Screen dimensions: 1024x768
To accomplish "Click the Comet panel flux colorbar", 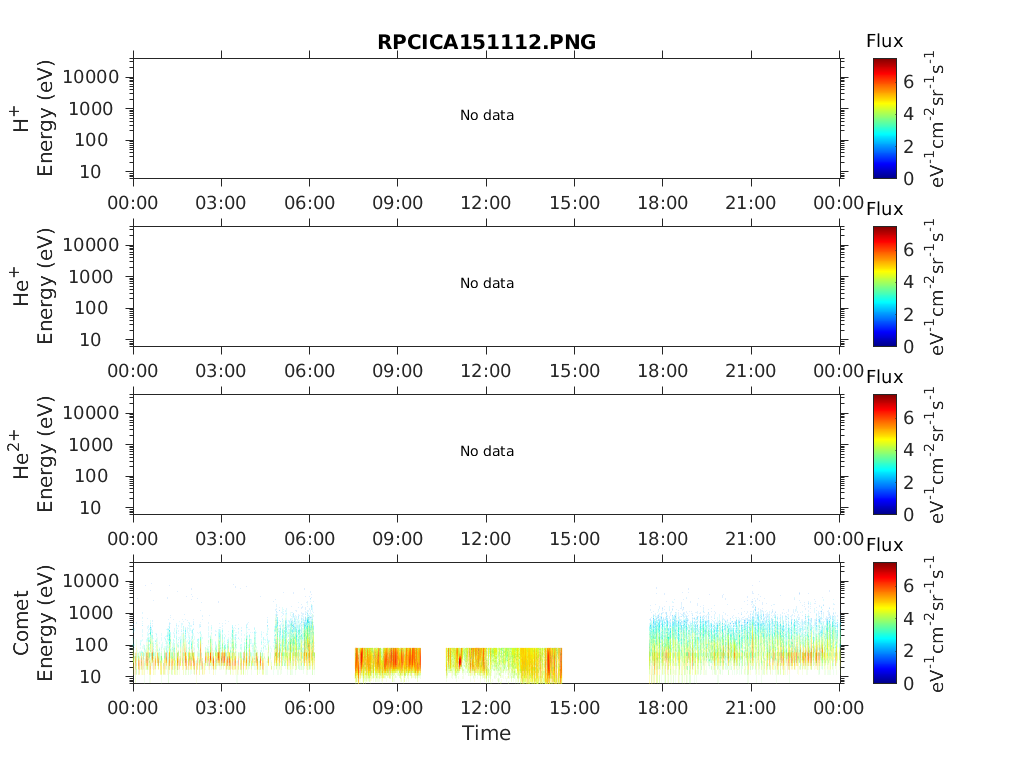I will pyautogui.click(x=885, y=622).
